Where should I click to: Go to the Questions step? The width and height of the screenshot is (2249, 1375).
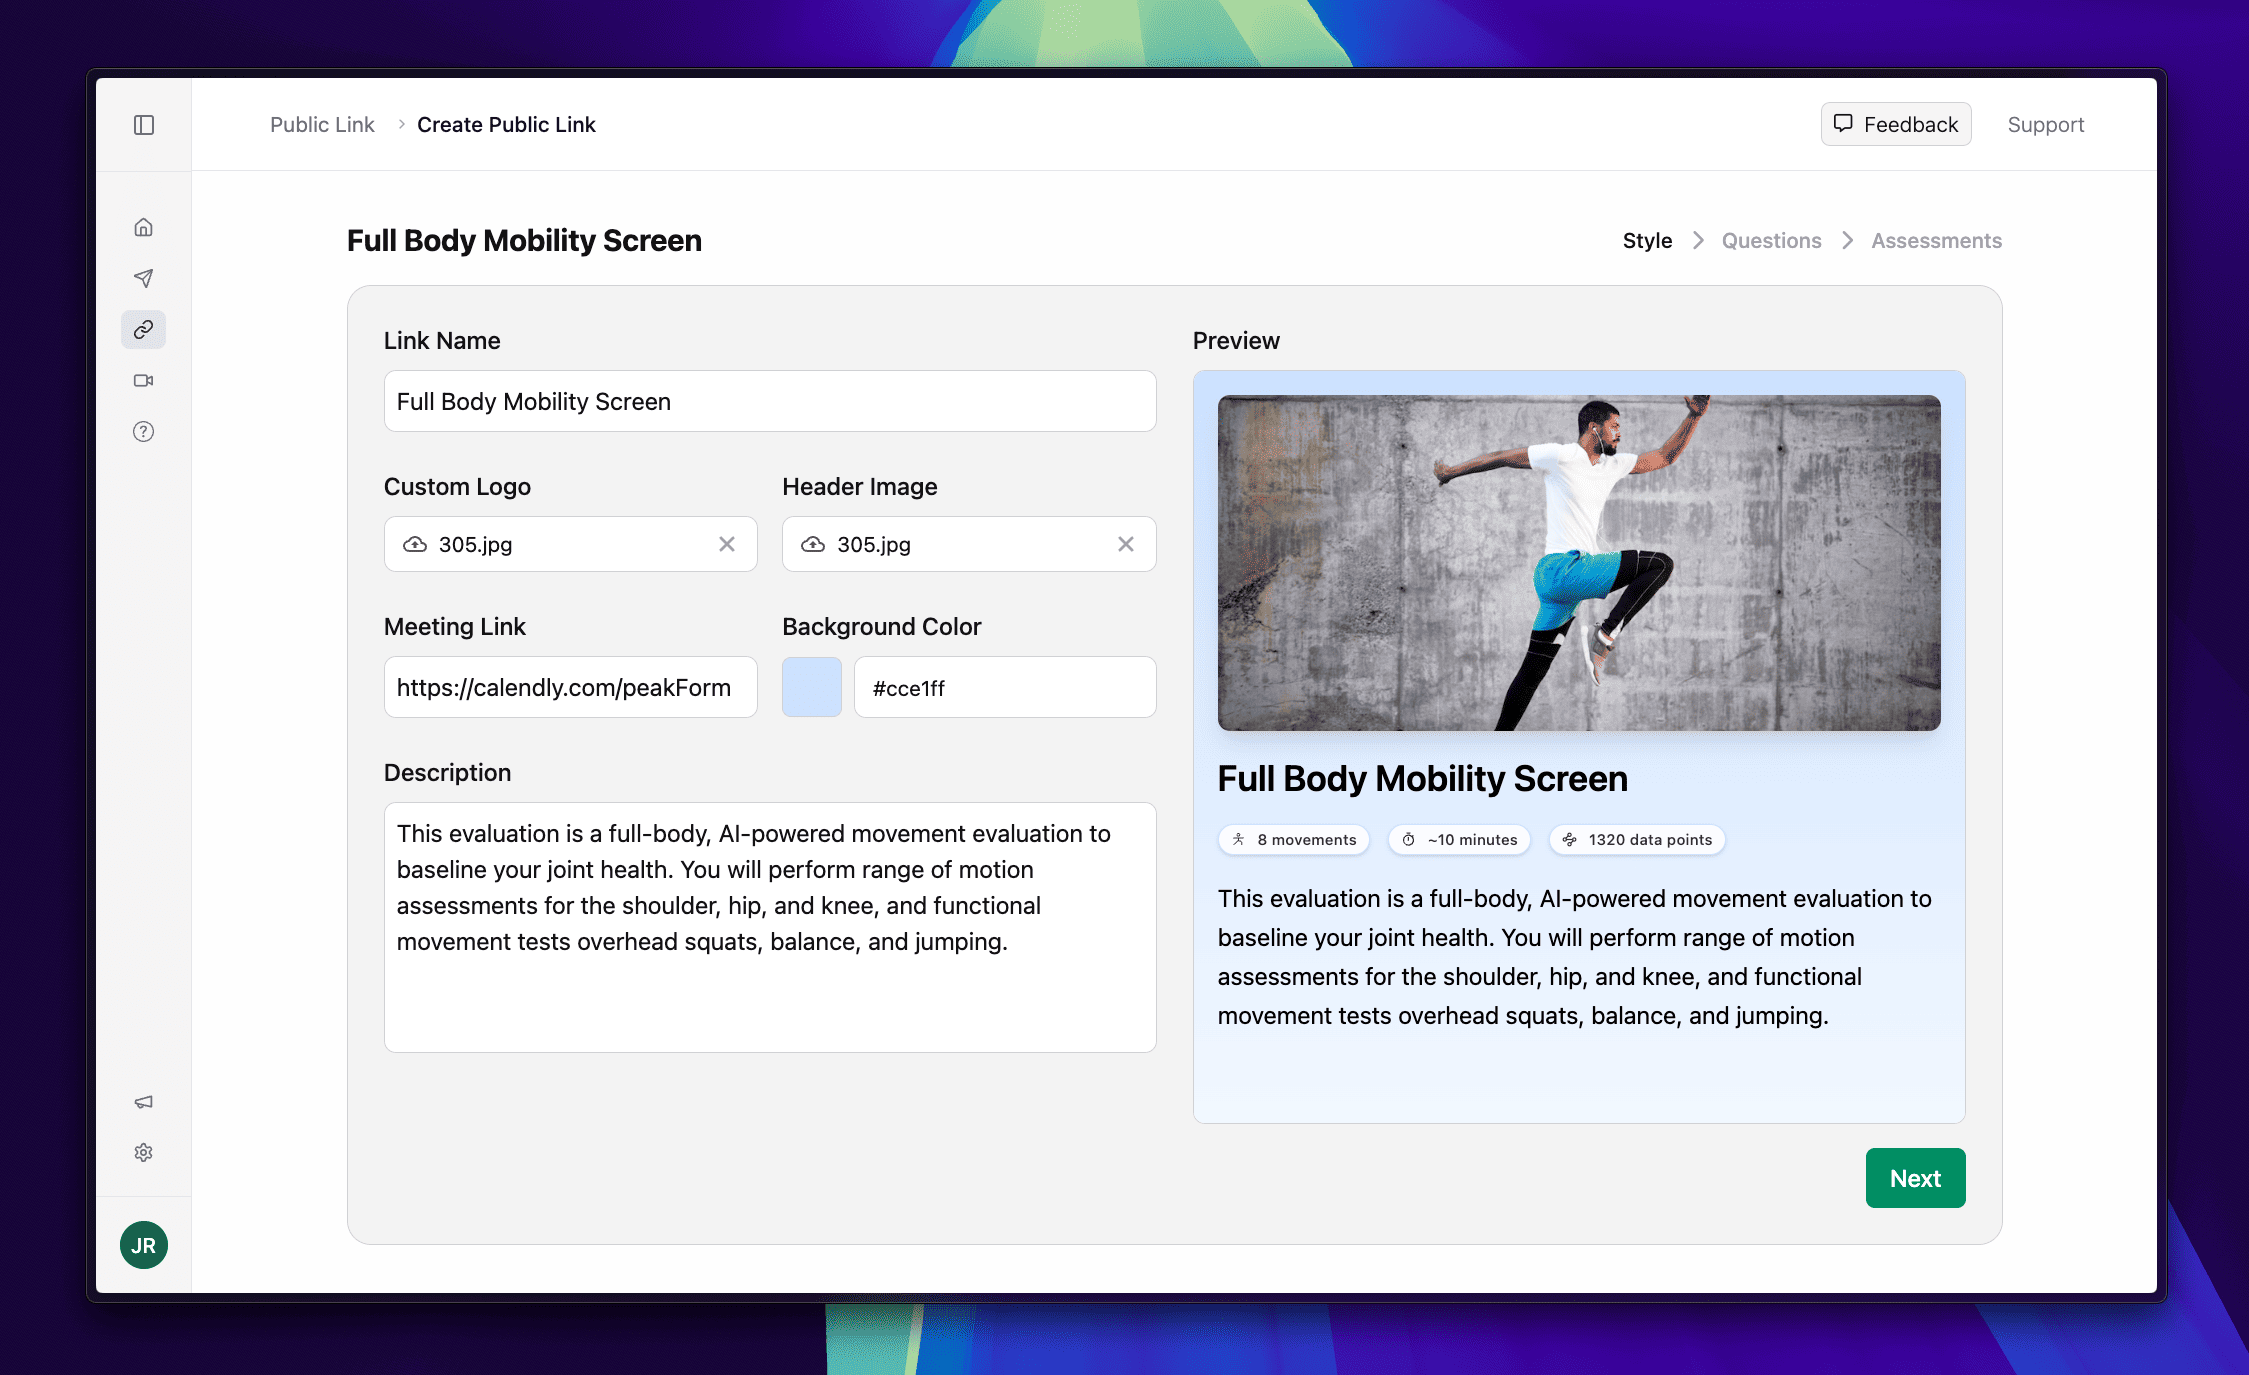(1771, 241)
